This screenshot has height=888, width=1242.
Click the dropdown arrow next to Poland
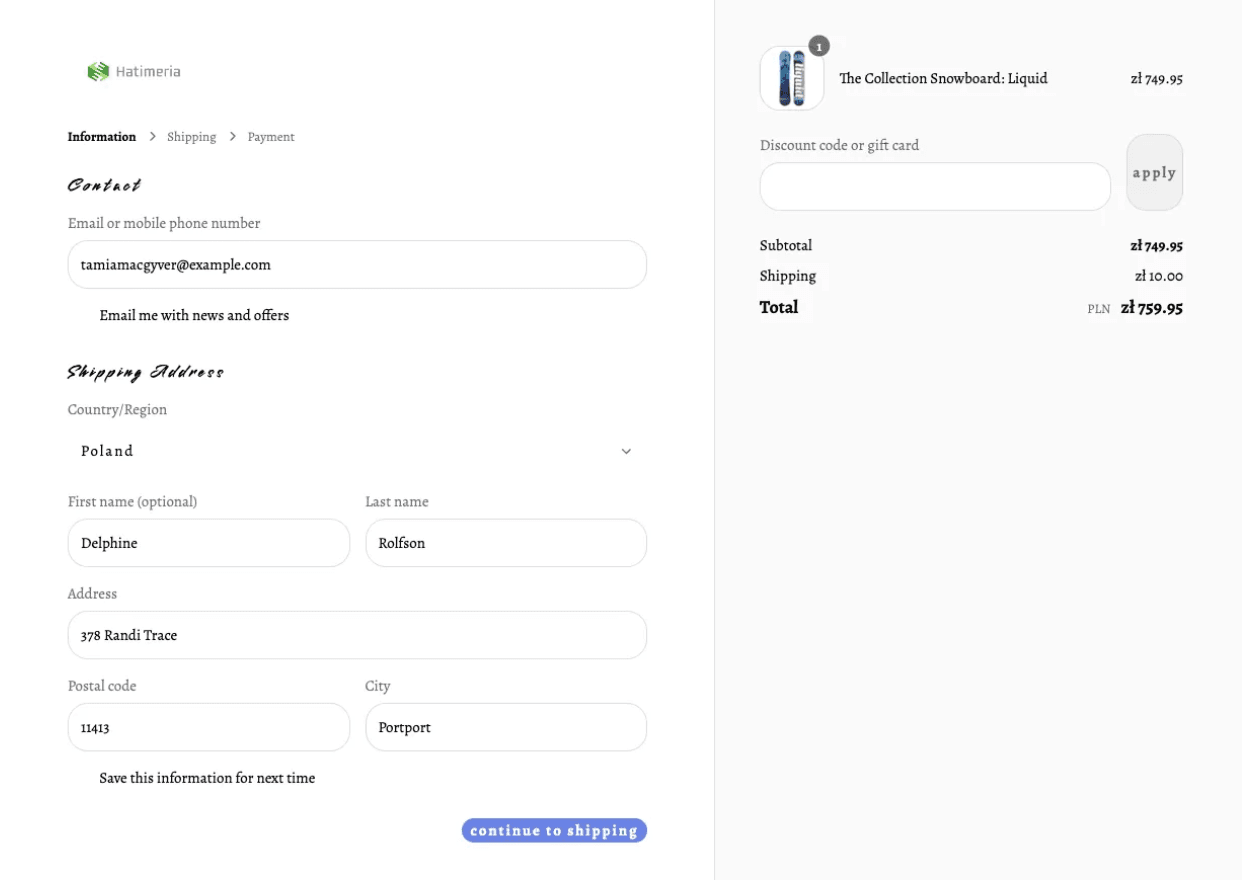click(626, 451)
